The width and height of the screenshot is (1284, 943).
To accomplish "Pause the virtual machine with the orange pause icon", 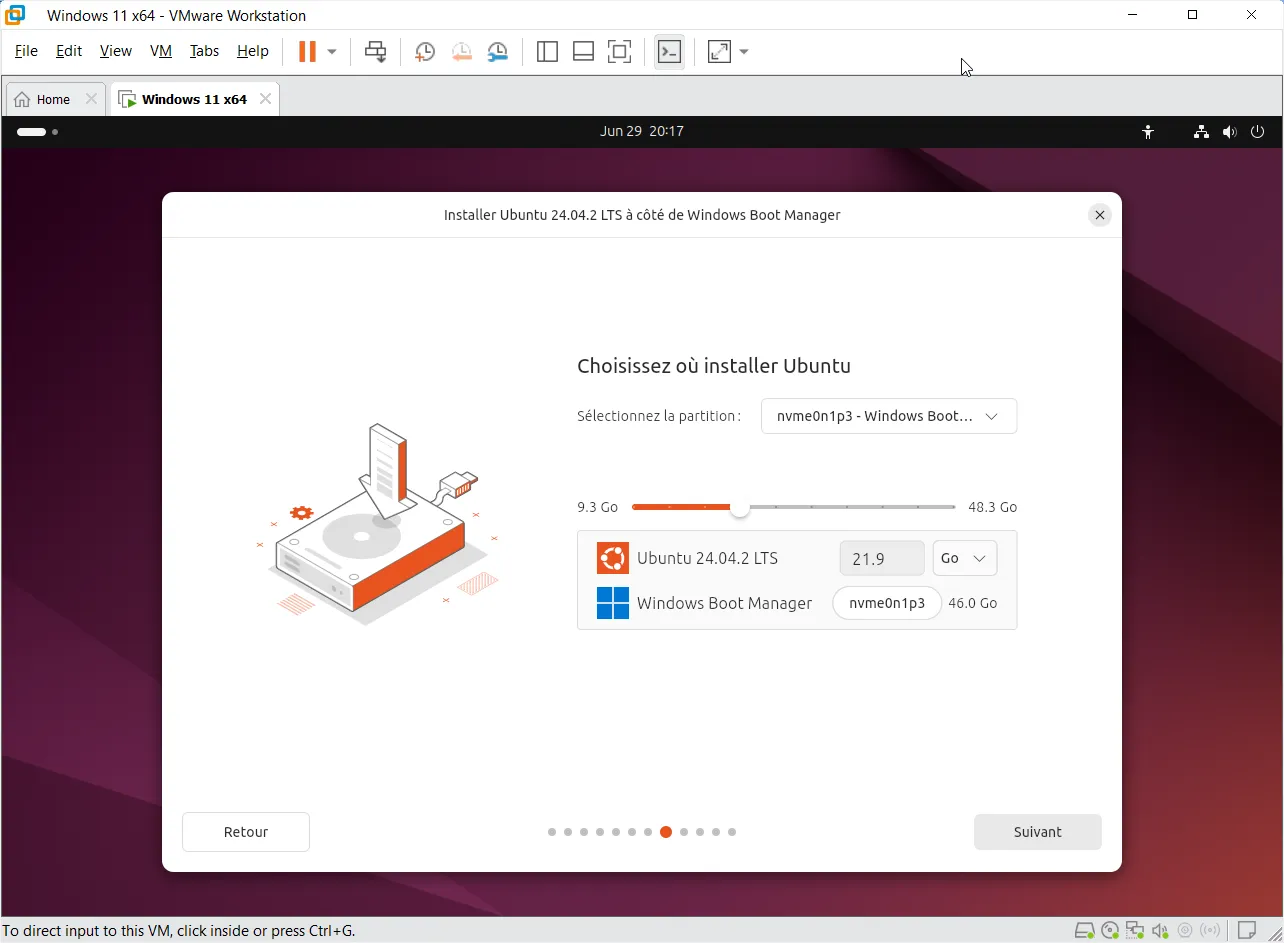I will pyautogui.click(x=307, y=52).
